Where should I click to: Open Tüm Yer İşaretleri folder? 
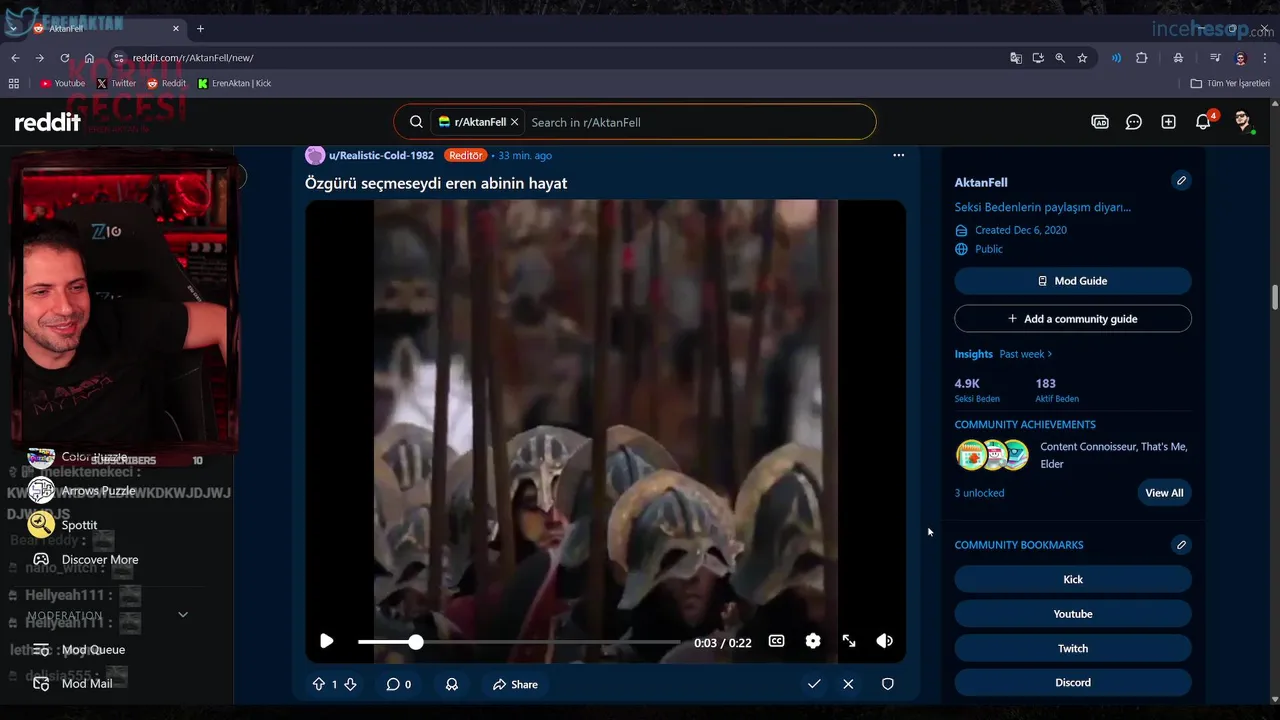coord(1230,83)
